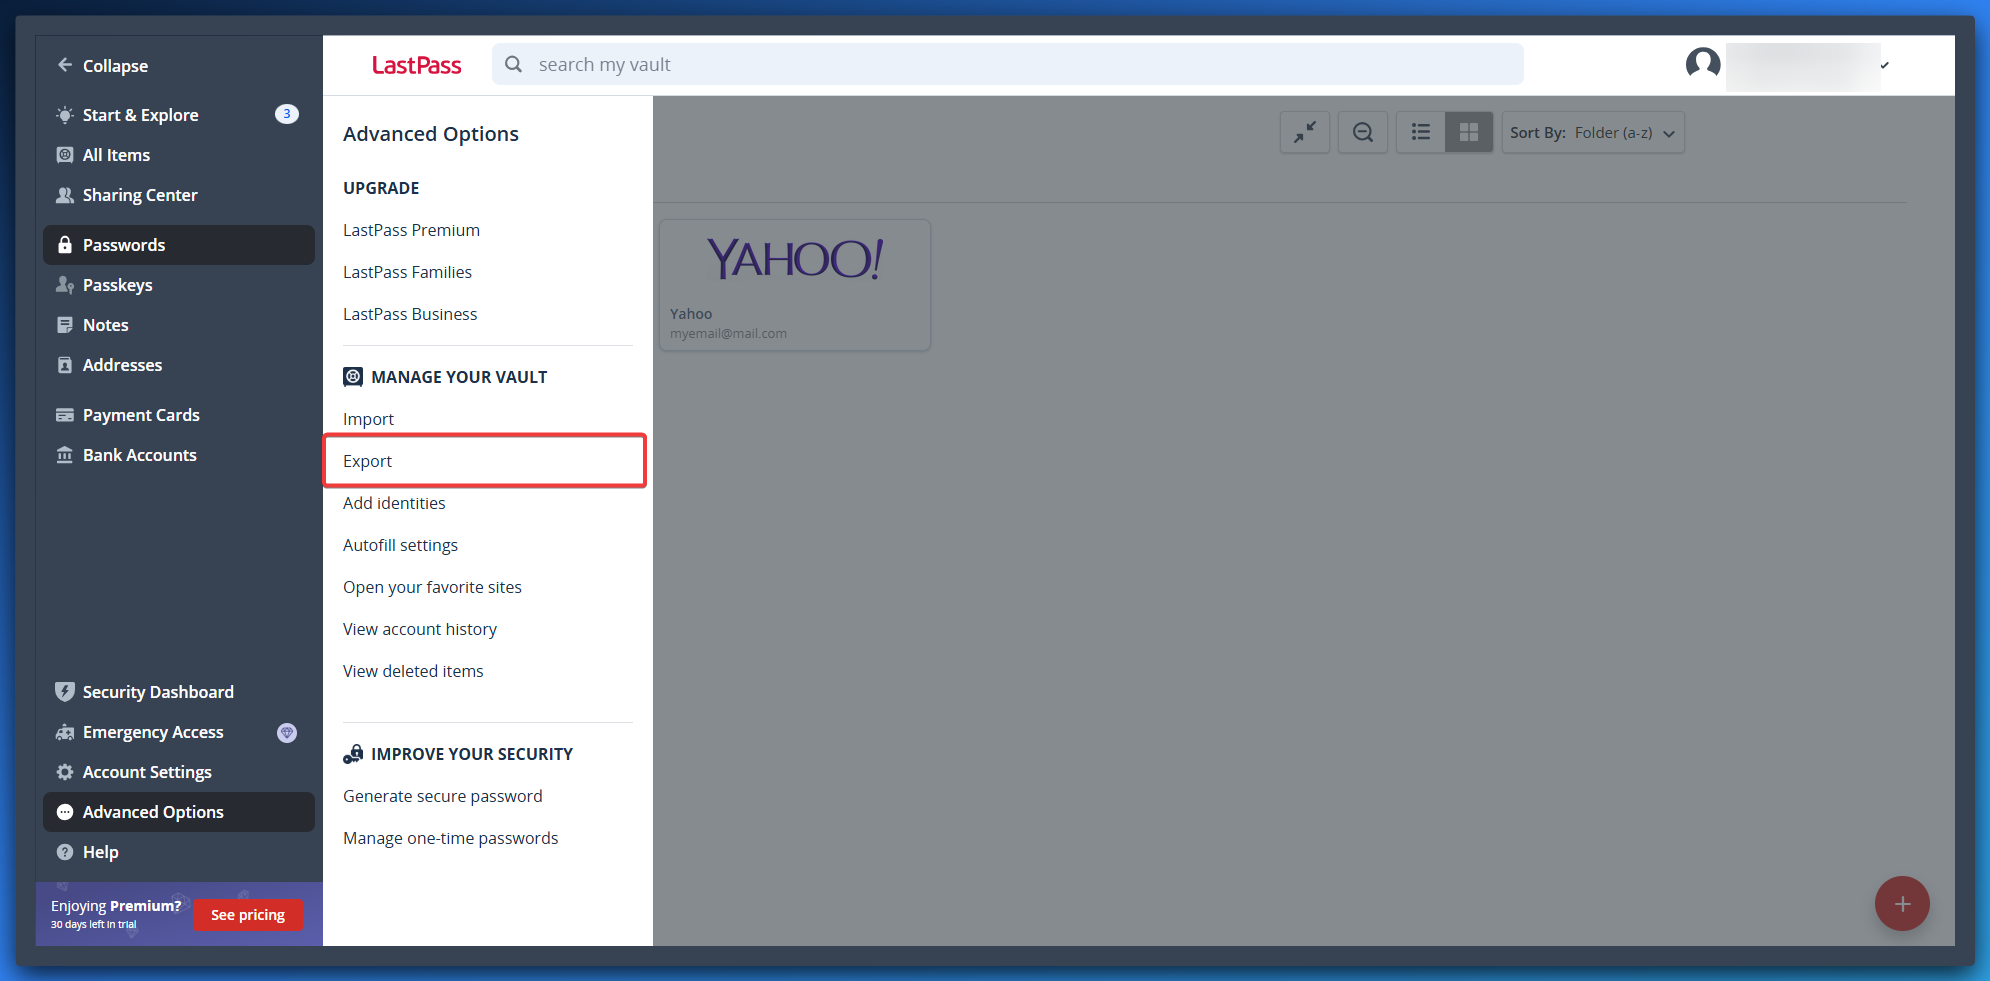The width and height of the screenshot is (1990, 981).
Task: Click Emergency Access premium diamond badge
Action: click(287, 732)
